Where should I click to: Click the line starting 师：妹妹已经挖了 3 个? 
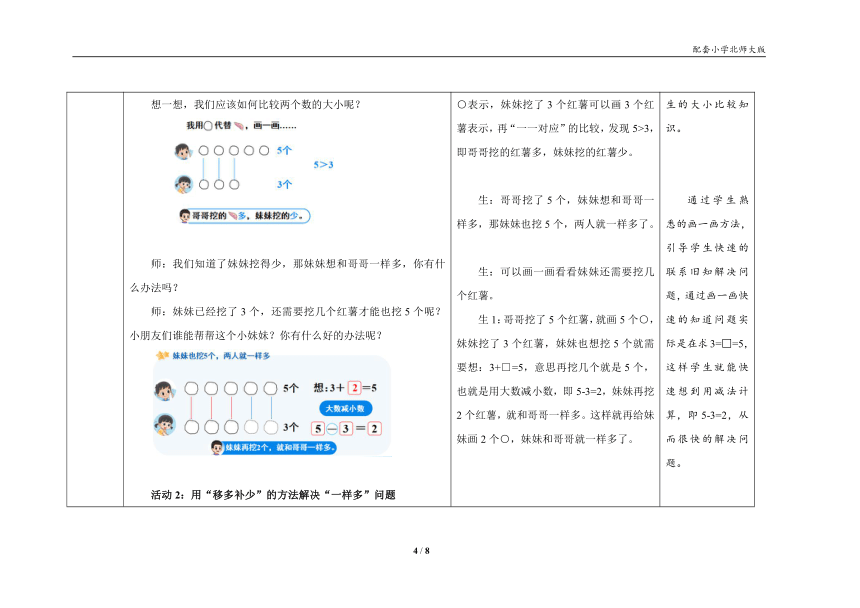tap(296, 311)
